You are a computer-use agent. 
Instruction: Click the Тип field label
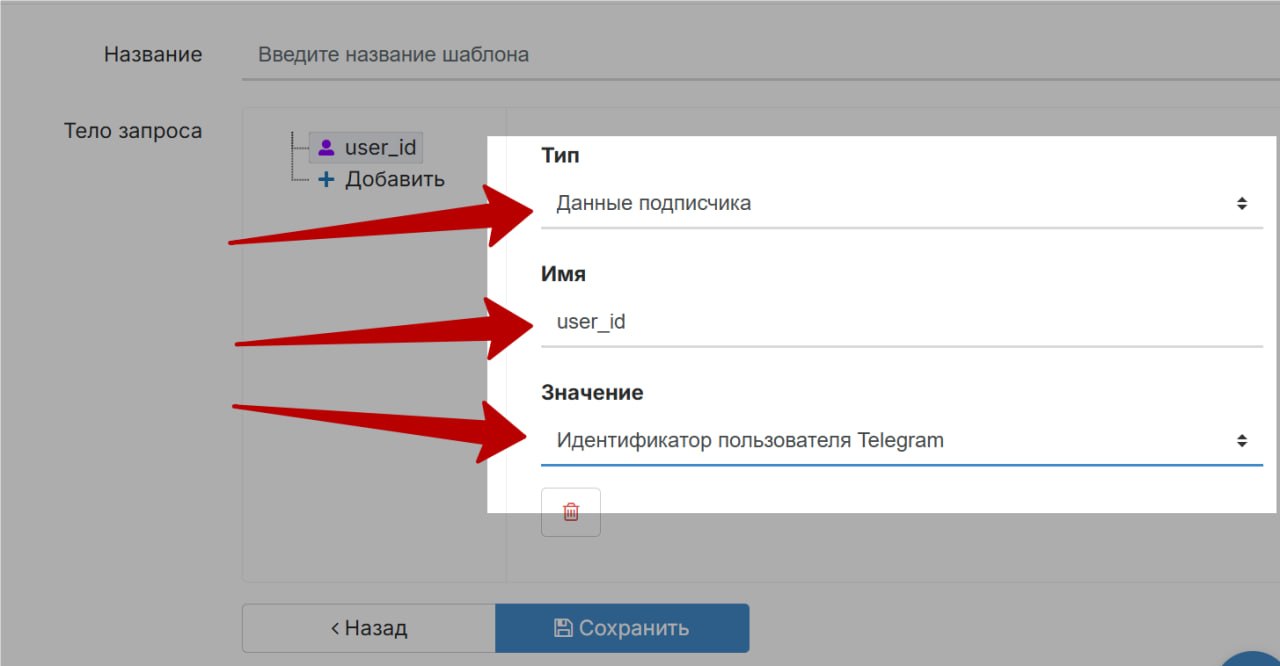560,156
